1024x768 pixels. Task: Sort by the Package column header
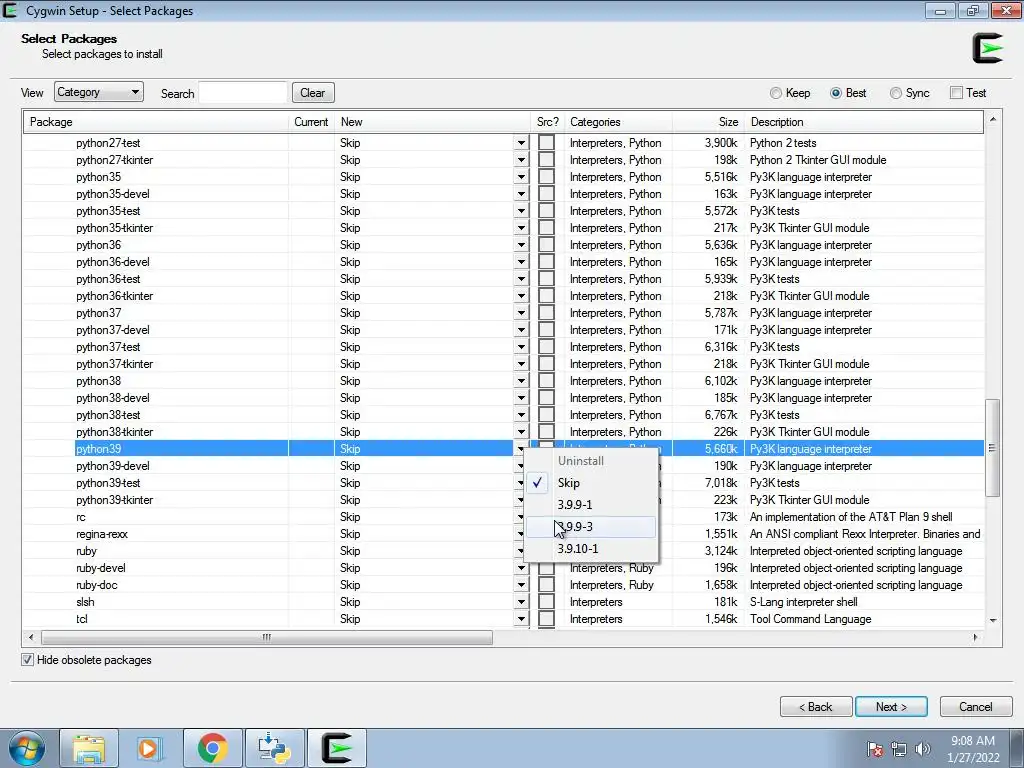[156, 122]
